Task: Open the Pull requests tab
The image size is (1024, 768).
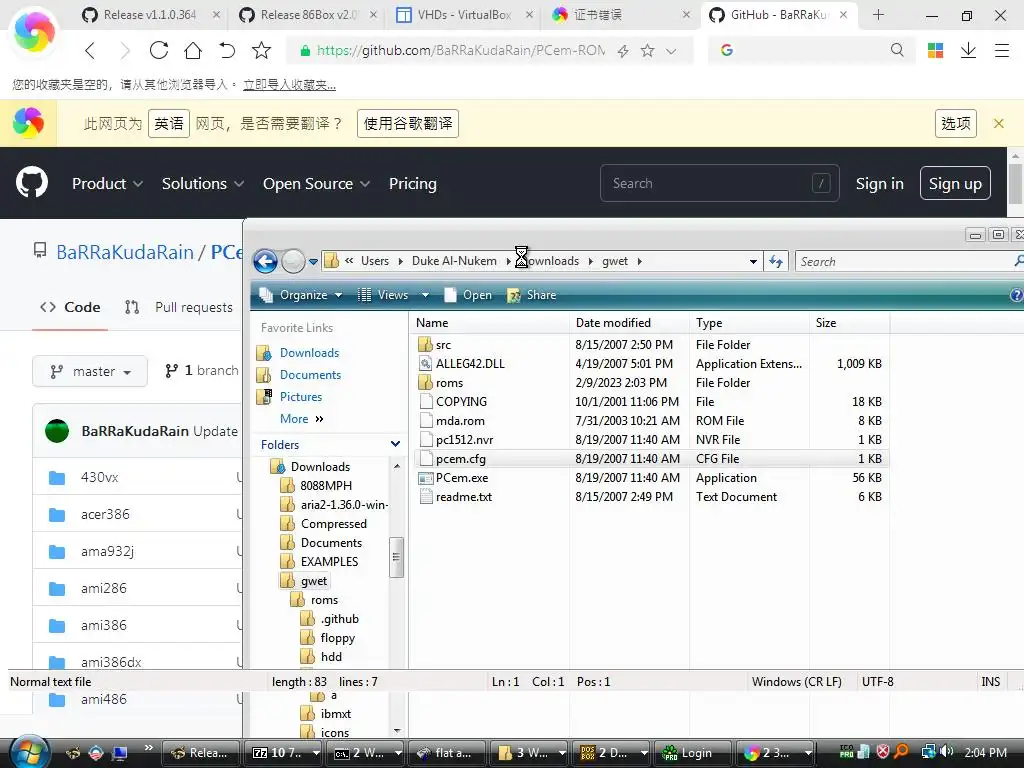Action: click(179, 307)
